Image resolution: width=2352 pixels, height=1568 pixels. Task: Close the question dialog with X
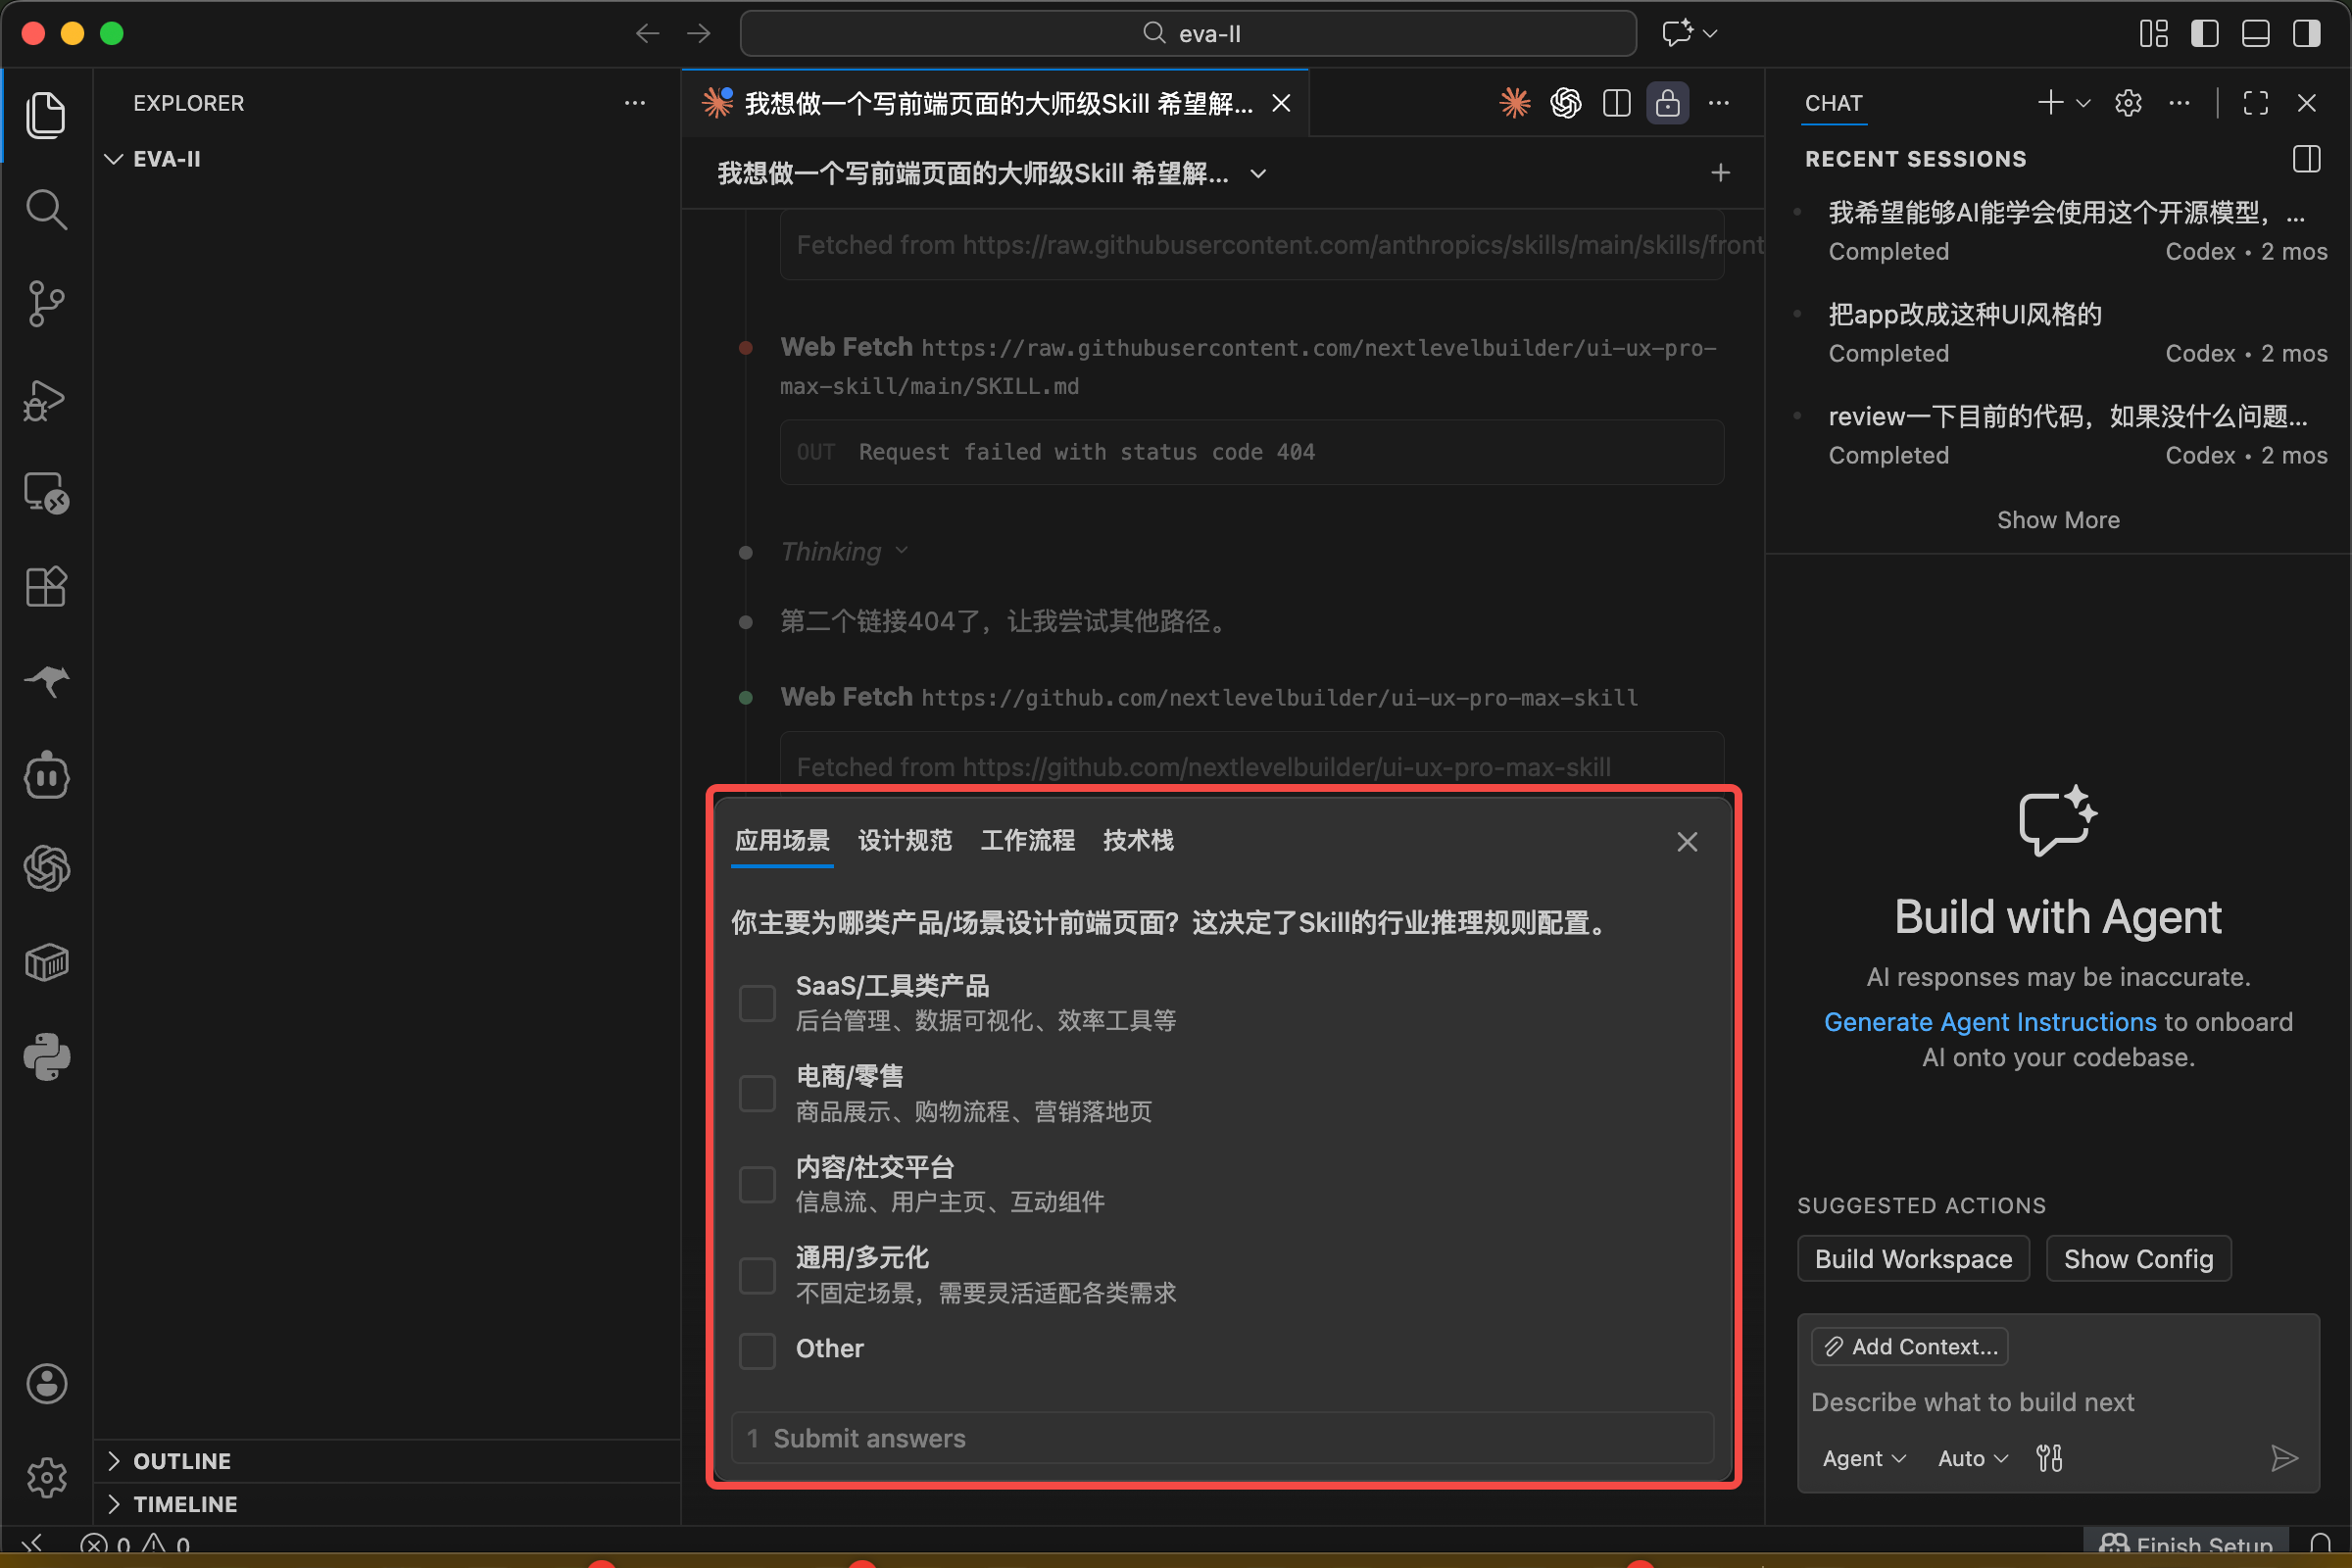pos(1687,842)
